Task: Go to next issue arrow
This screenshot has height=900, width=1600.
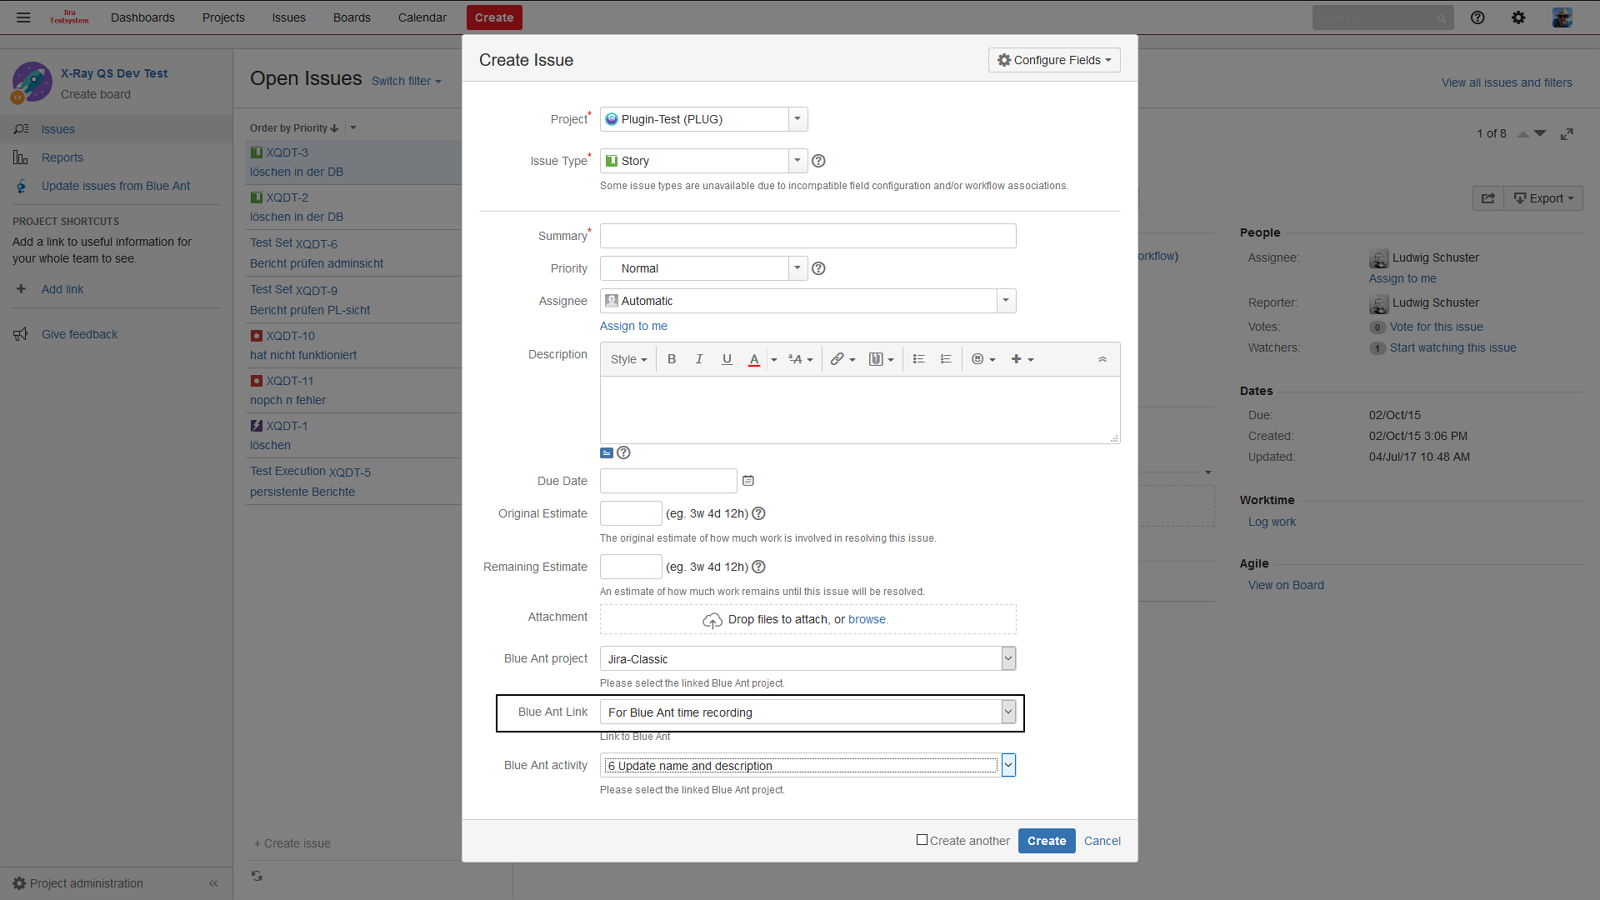Action: [1540, 134]
